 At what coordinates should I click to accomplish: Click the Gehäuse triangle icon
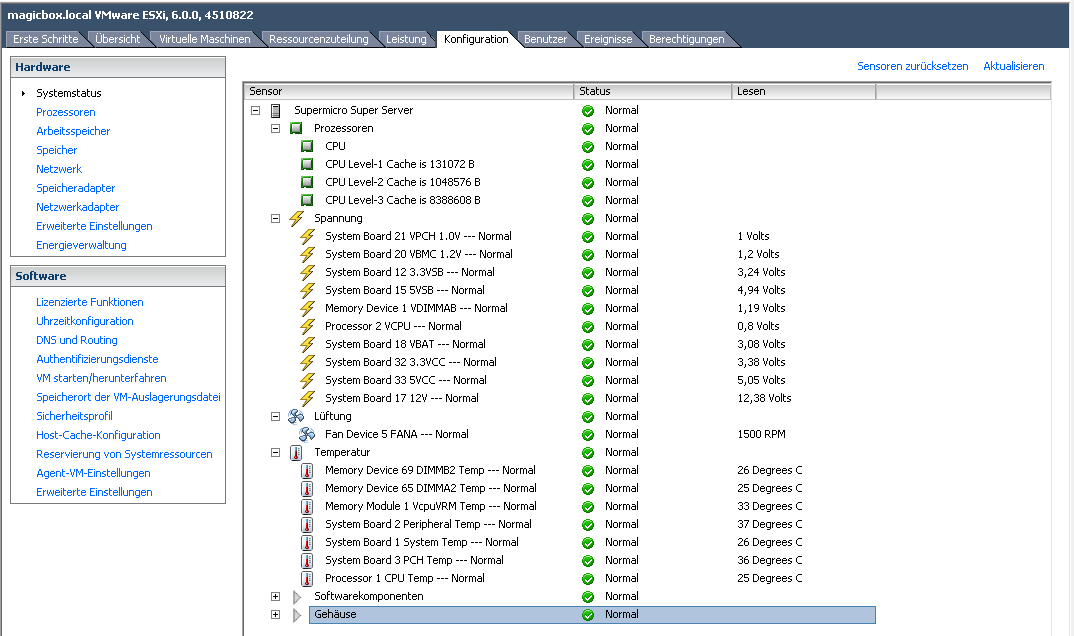pyautogui.click(x=297, y=615)
